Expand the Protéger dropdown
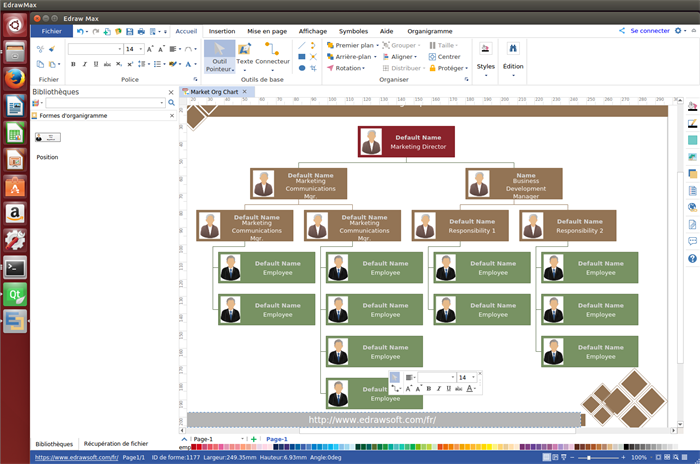This screenshot has width=700, height=464. pyautogui.click(x=467, y=68)
